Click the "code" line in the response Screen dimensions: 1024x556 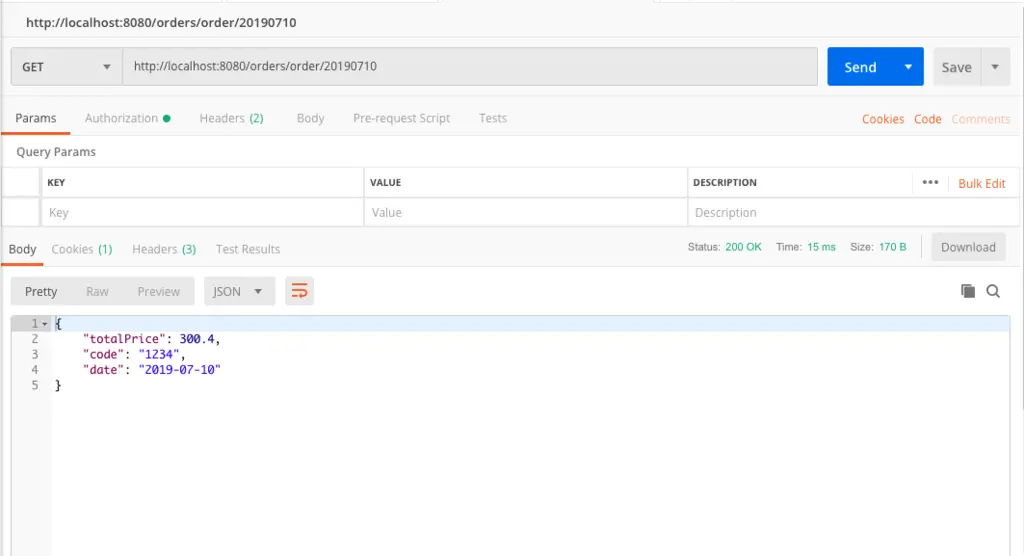pos(134,354)
